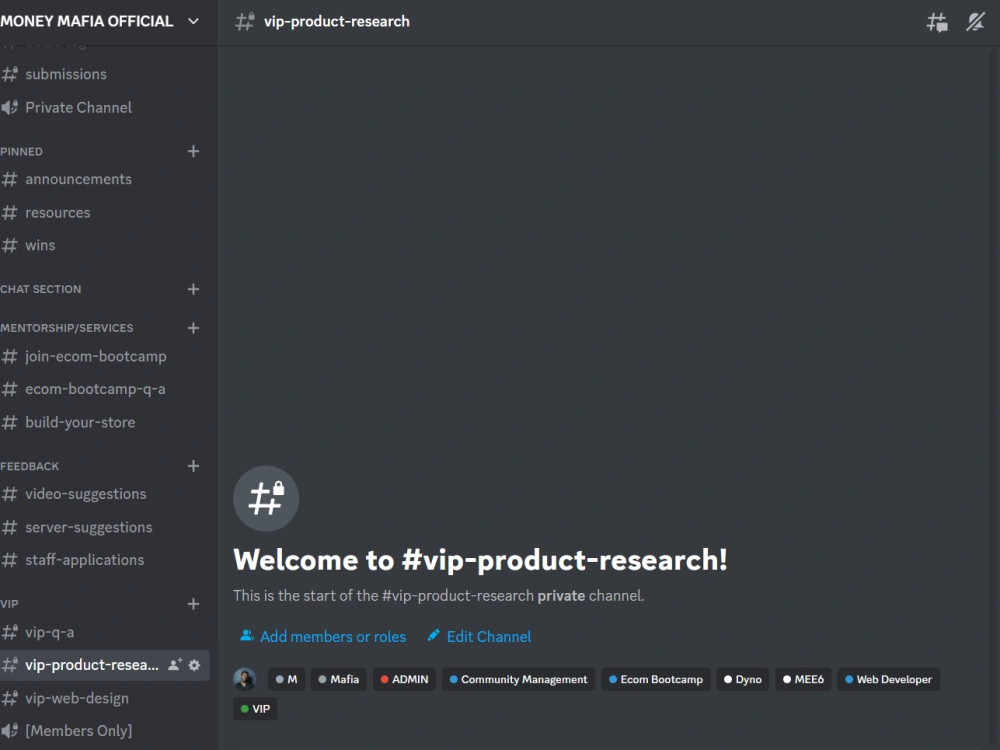Viewport: 1000px width, 750px height.
Task: Open the submissions channel
Action: [66, 74]
